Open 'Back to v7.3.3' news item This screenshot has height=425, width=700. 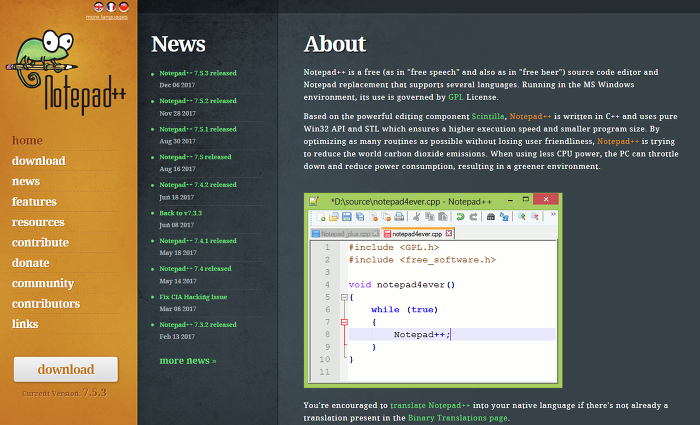coord(180,213)
